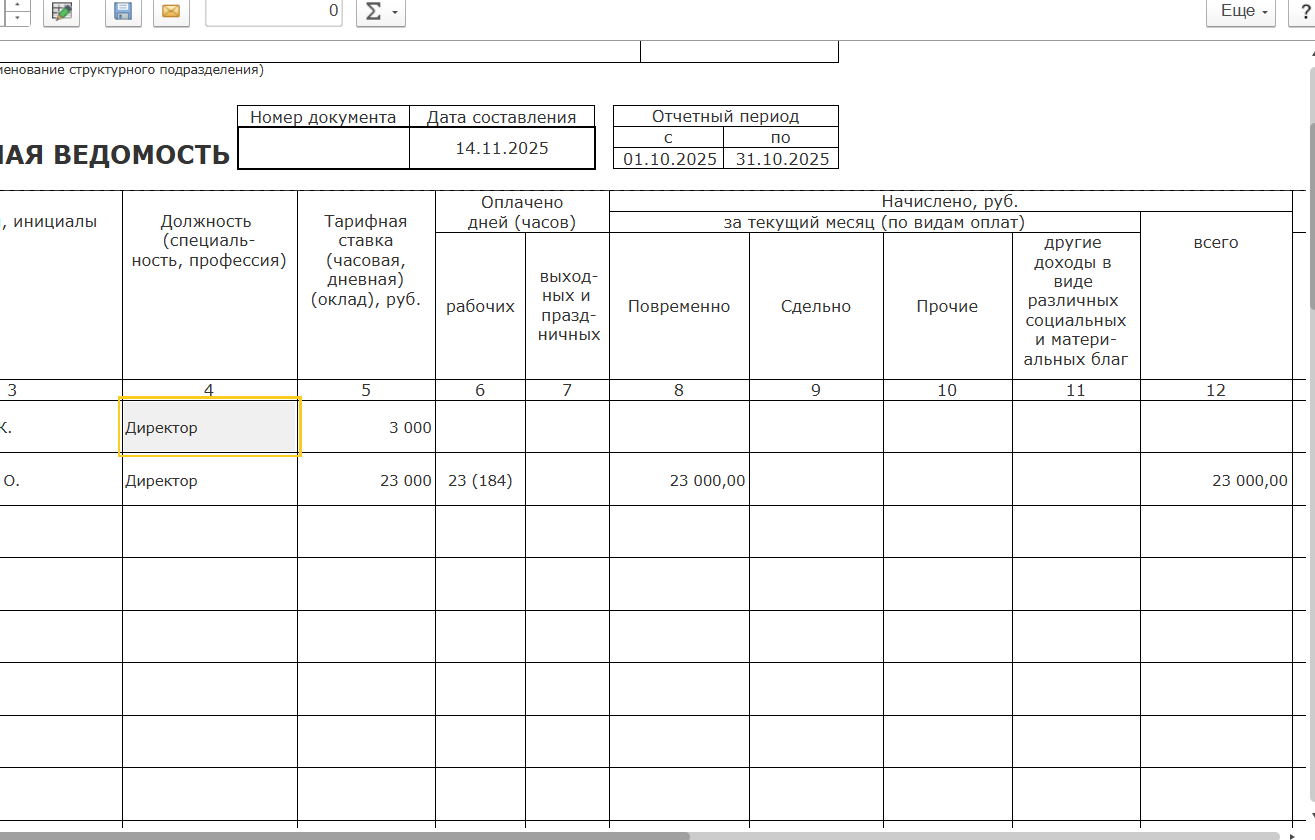The height and width of the screenshot is (840, 1315).
Task: Click the period end date 31.10.2025
Action: click(781, 159)
